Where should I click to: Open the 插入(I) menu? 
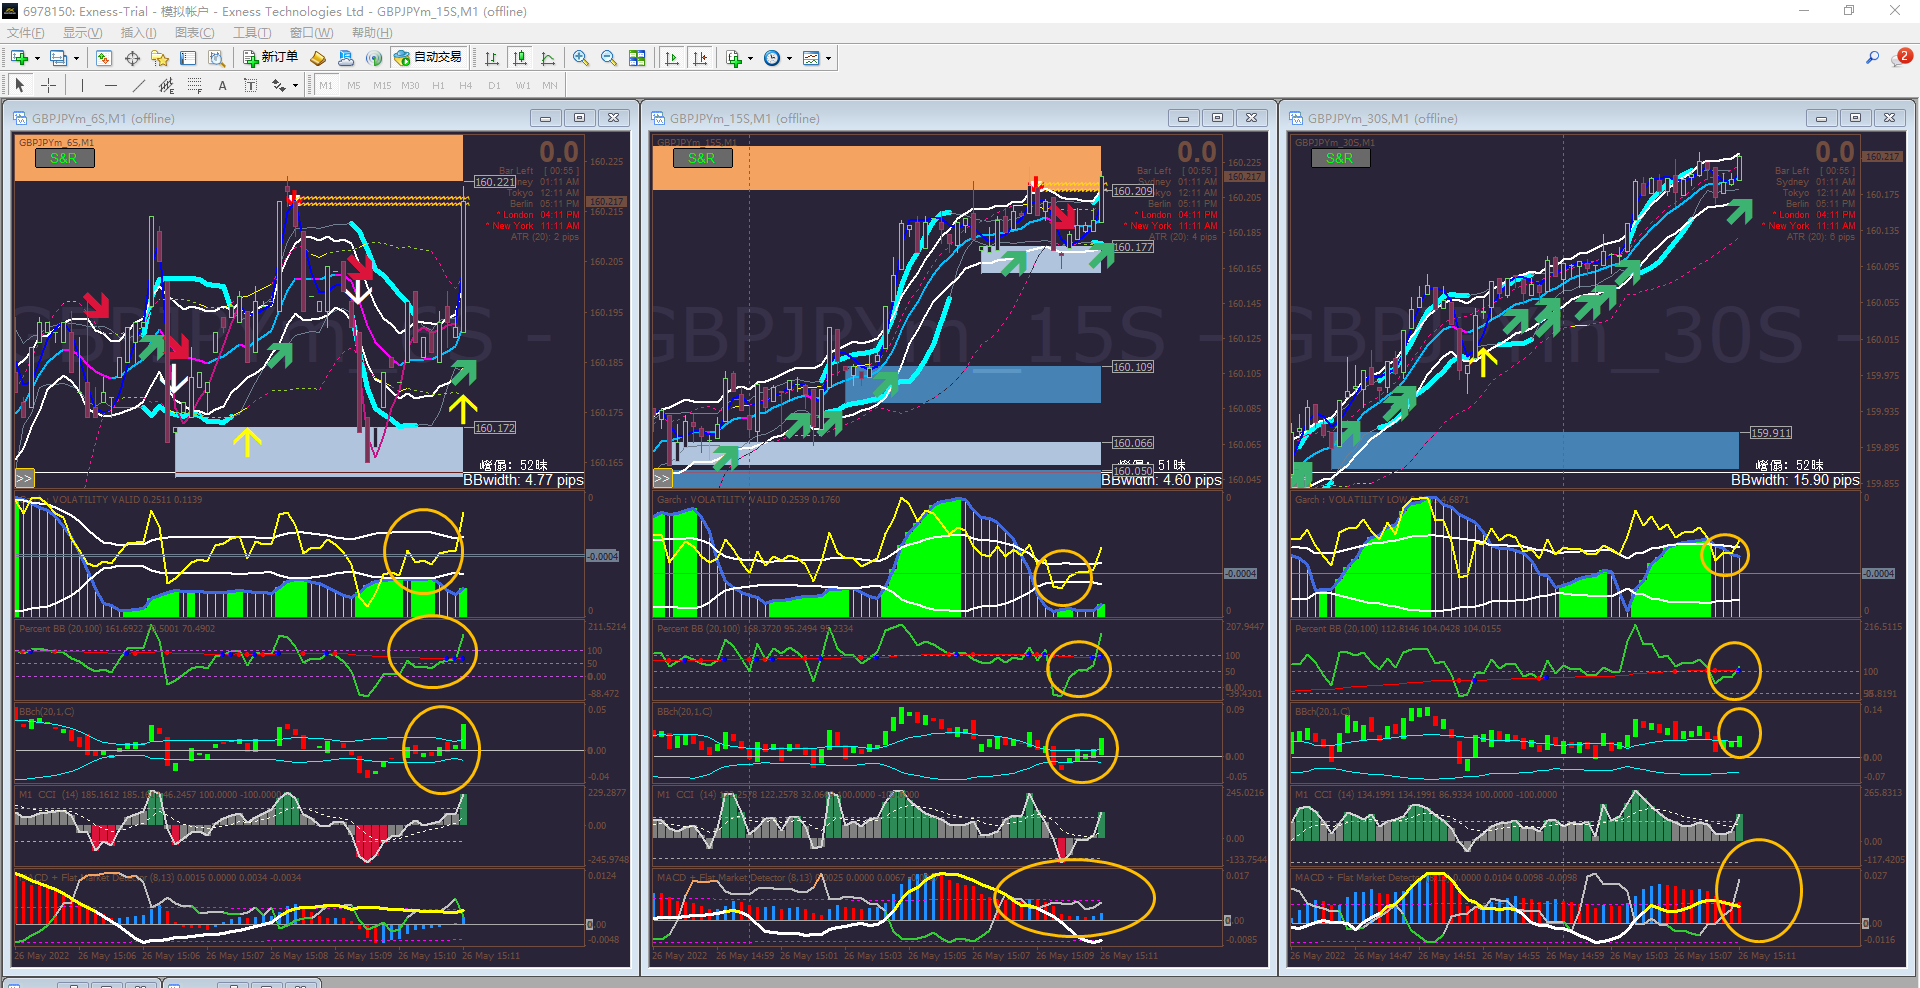coord(138,33)
